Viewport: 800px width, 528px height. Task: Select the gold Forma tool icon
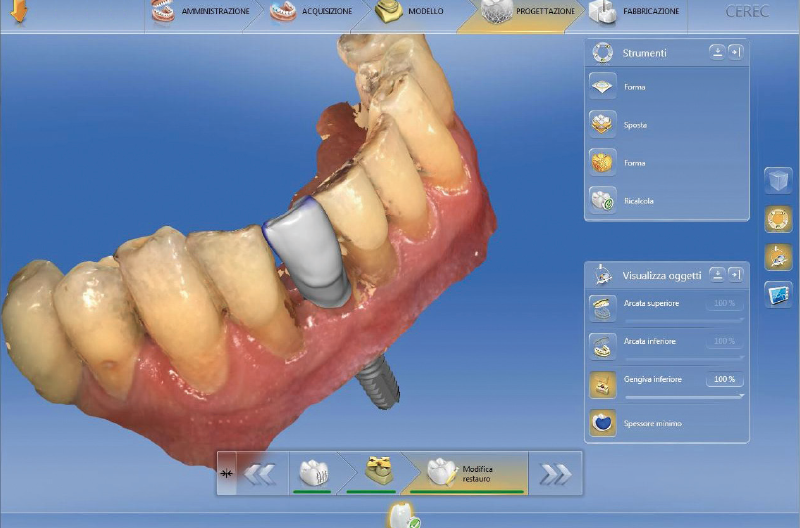(x=603, y=163)
